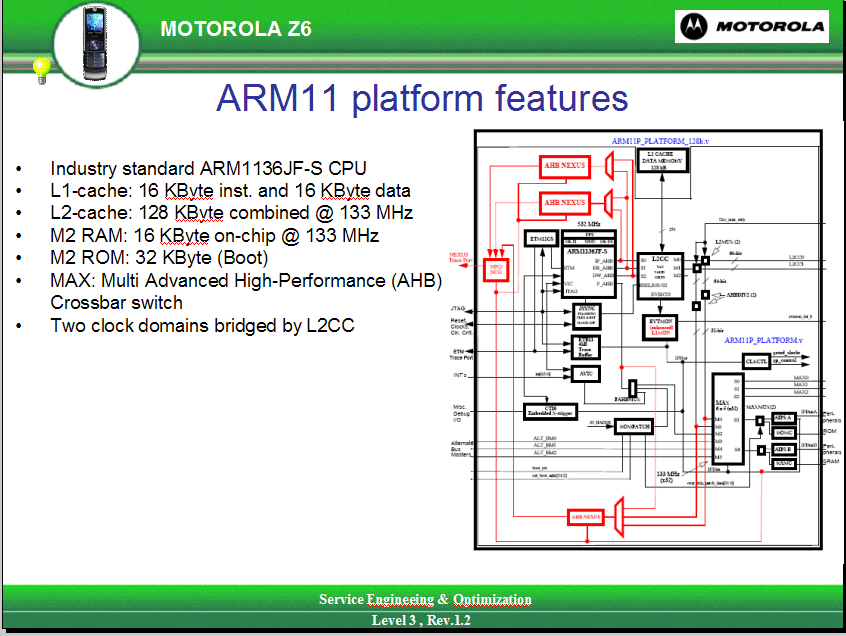Click the yellow lightbulb icon

42,70
